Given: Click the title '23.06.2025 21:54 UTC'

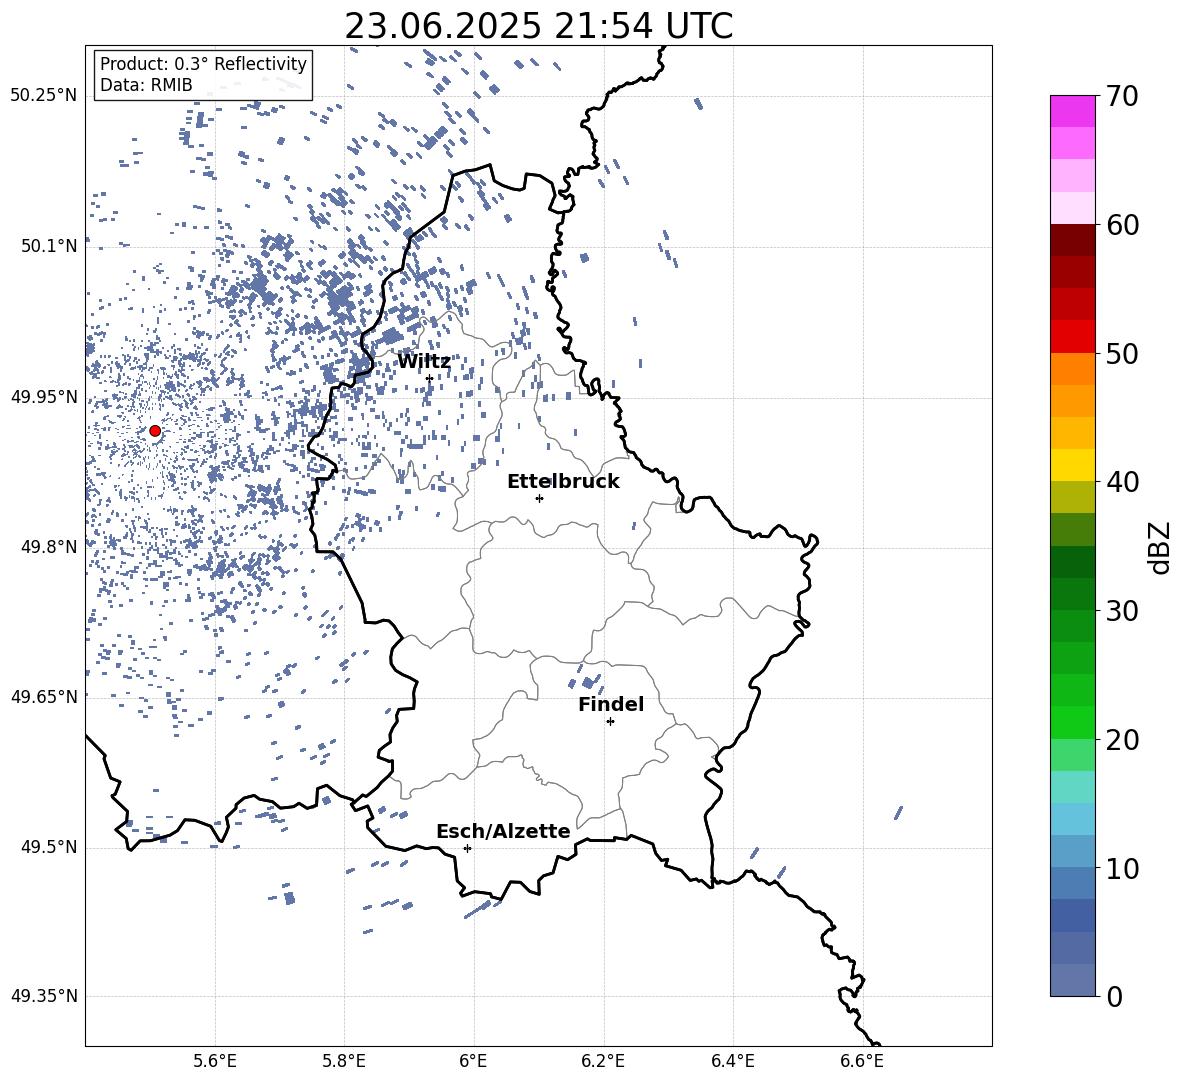Looking at the screenshot, I should [x=538, y=26].
